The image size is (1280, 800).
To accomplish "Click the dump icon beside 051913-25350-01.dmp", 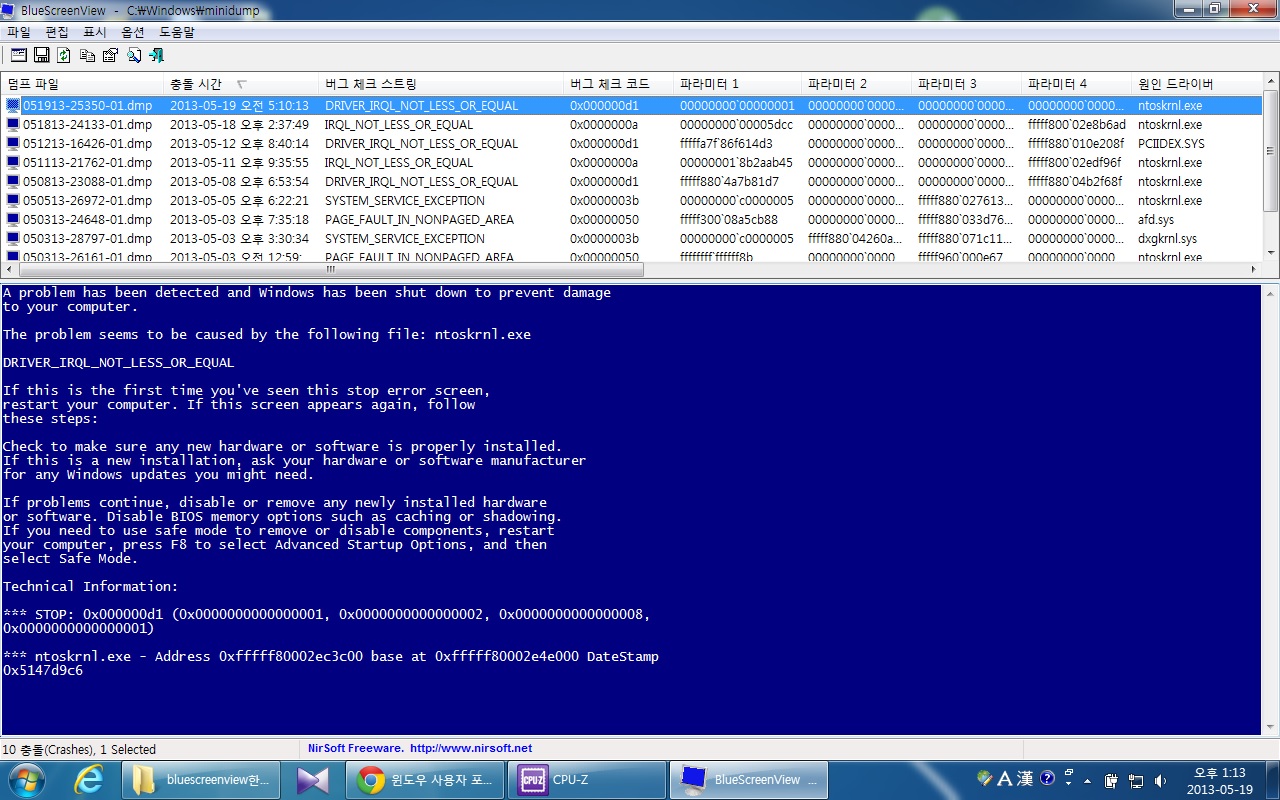I will [13, 105].
